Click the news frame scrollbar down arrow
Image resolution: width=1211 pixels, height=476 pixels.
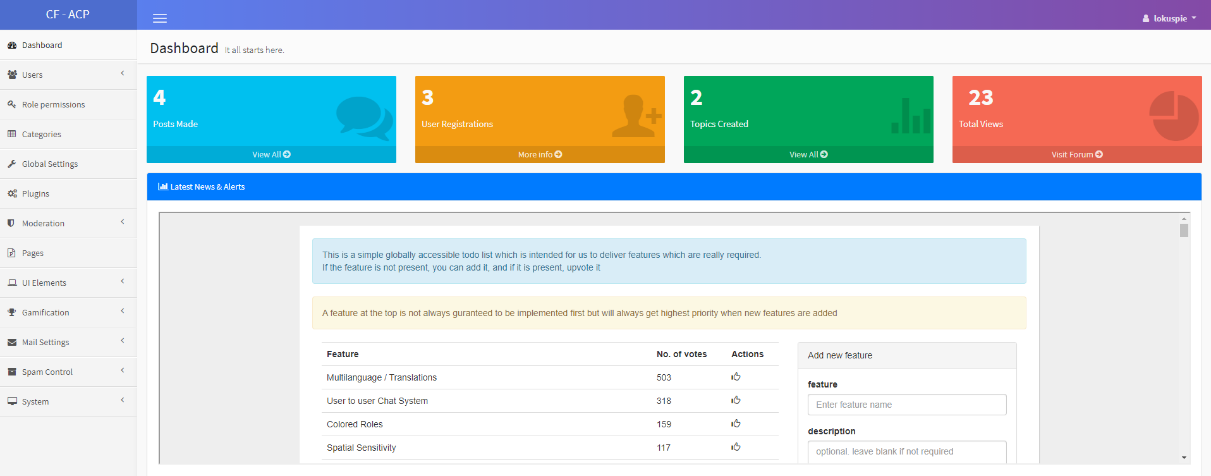[1184, 456]
